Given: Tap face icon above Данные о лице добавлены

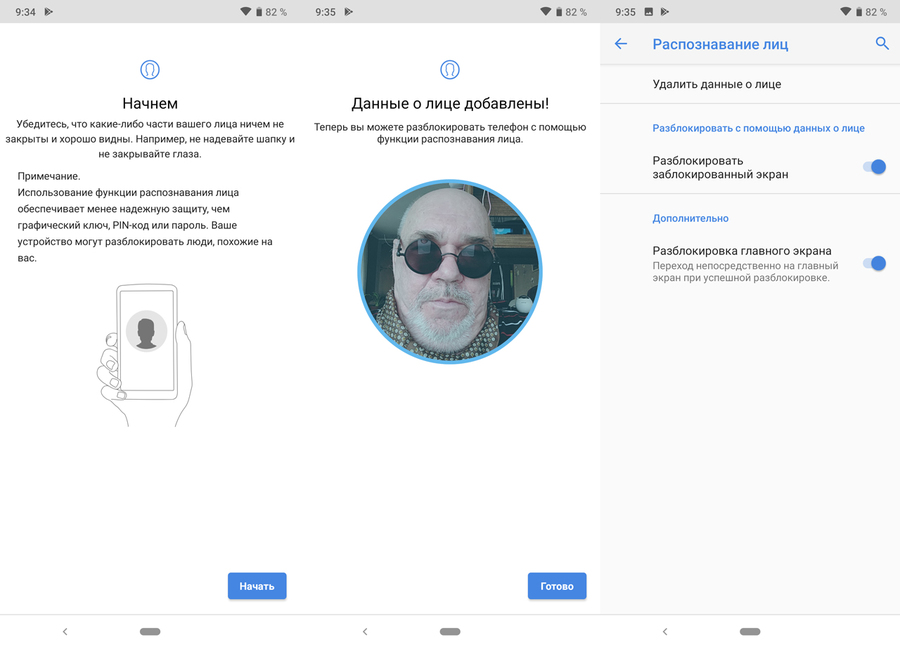Looking at the screenshot, I should [x=450, y=70].
